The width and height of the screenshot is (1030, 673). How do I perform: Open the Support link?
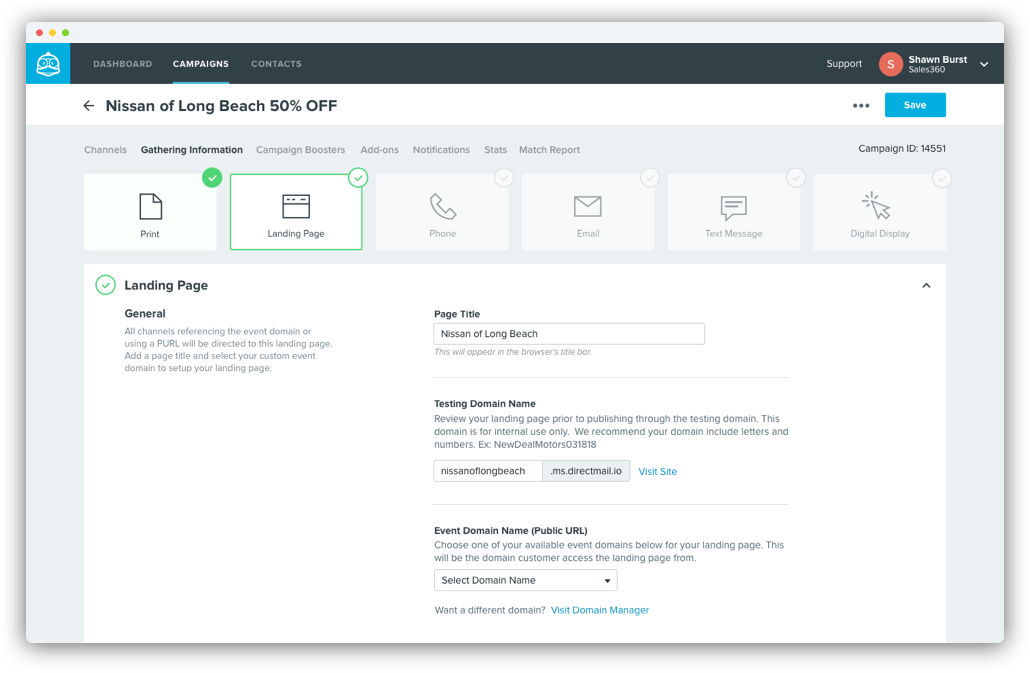[x=844, y=64]
